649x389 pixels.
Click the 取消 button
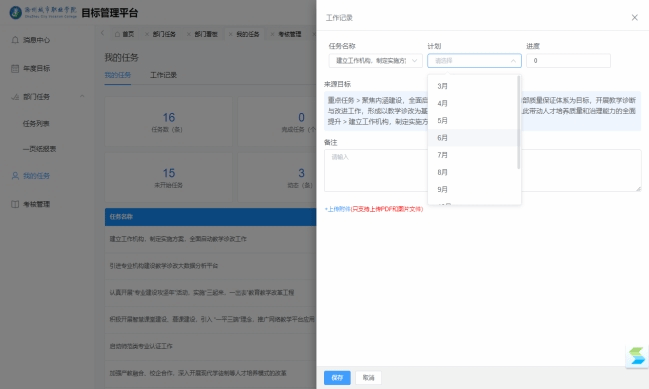pyautogui.click(x=368, y=377)
